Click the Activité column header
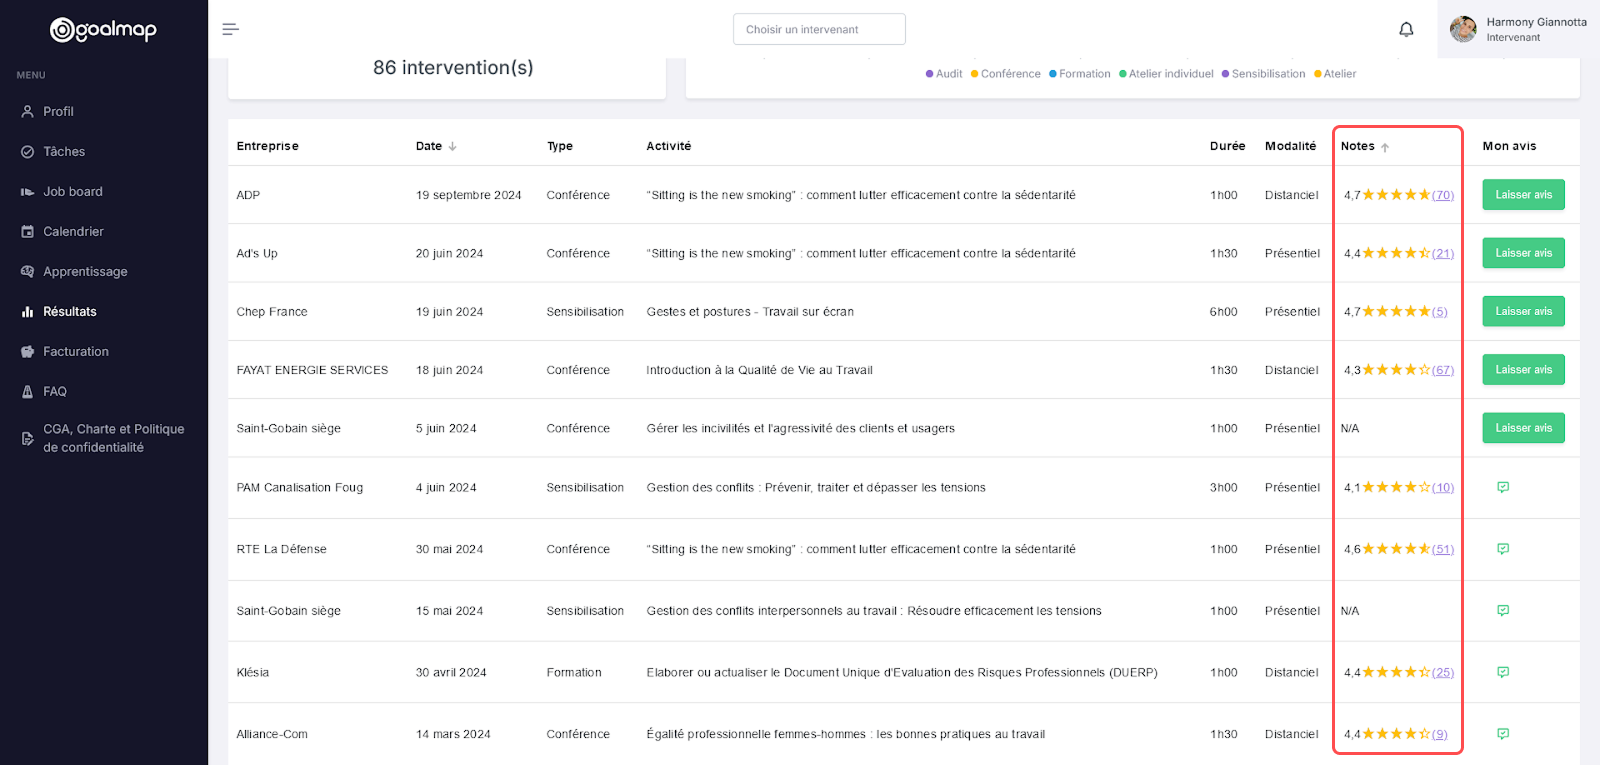The height and width of the screenshot is (765, 1600). point(669,146)
